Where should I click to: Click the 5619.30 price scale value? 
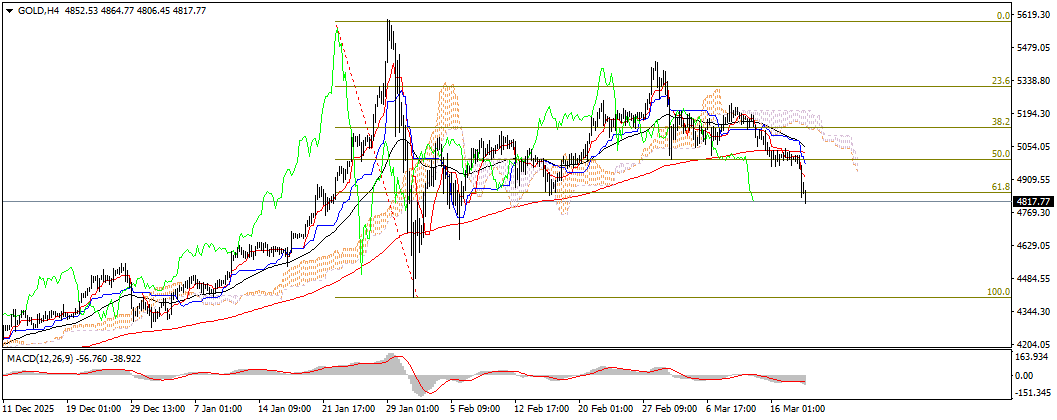tap(1035, 15)
